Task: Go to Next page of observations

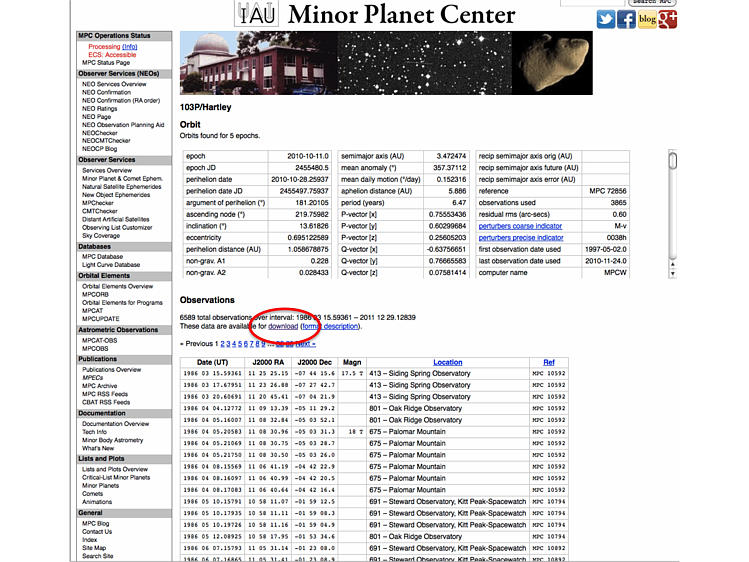Action: click(x=305, y=344)
